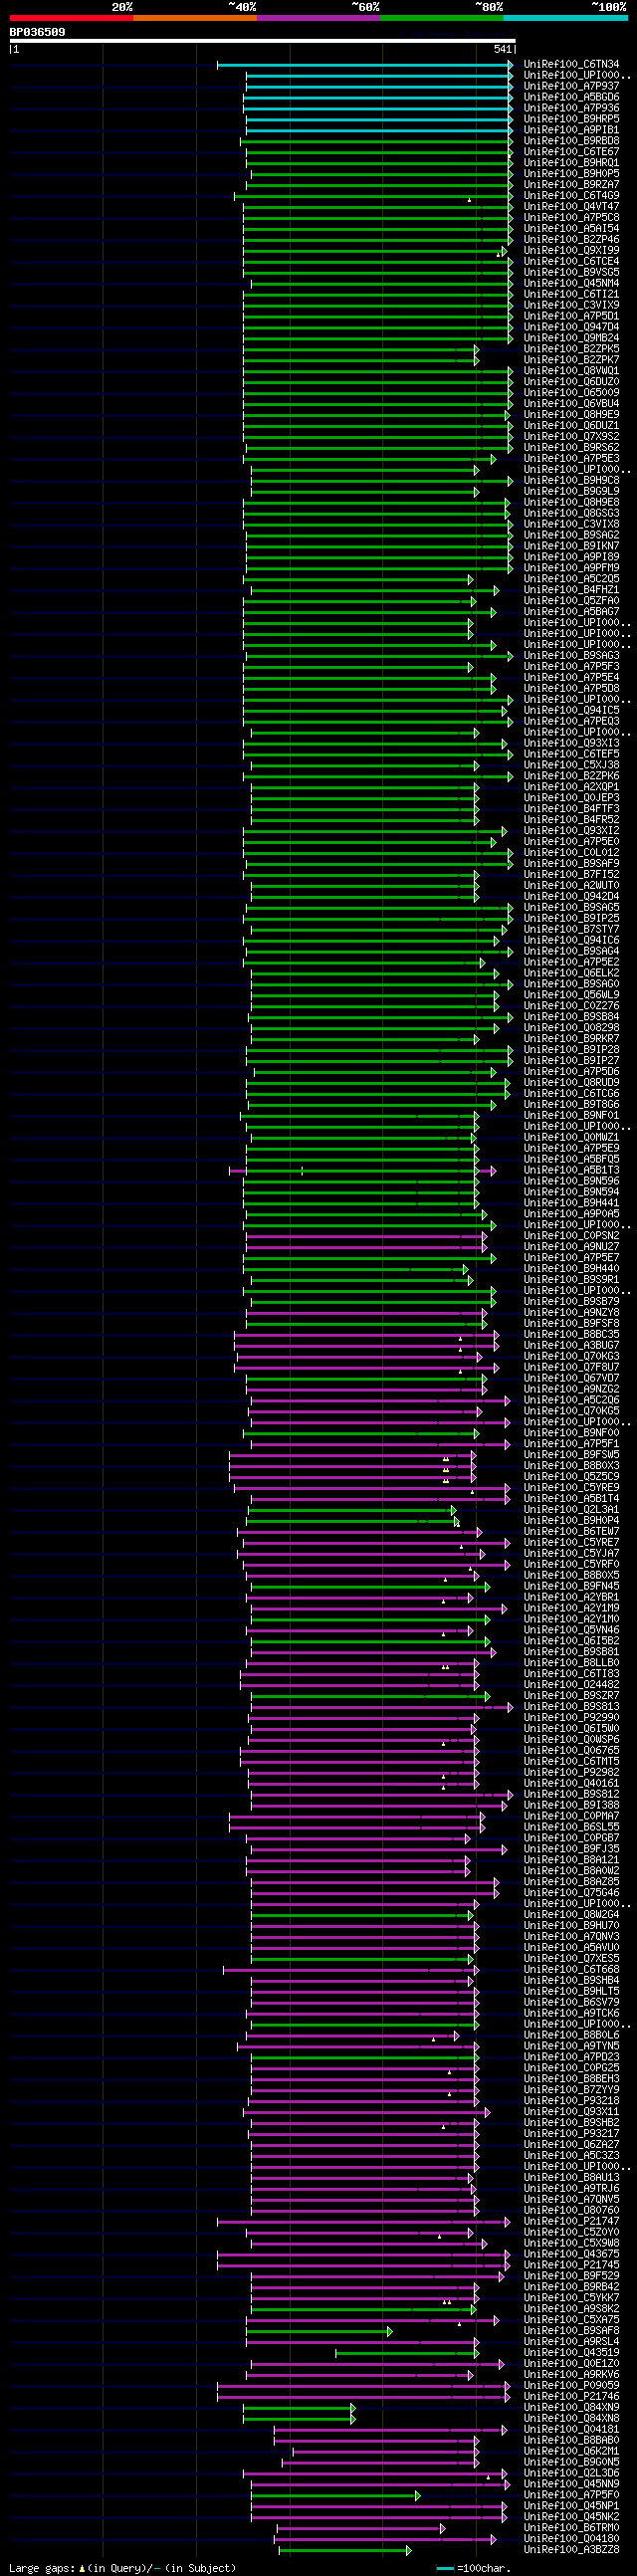Click the white query sequence ruler bar
The width and height of the screenshot is (637, 2576).
pyautogui.click(x=262, y=41)
